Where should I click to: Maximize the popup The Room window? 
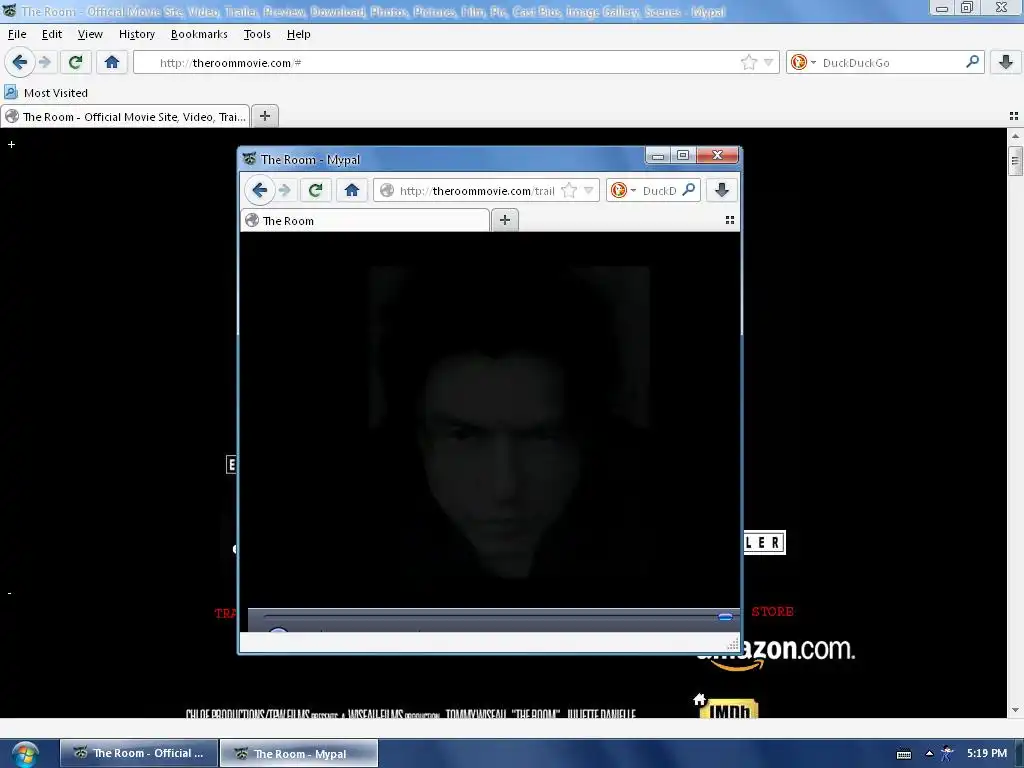click(683, 155)
